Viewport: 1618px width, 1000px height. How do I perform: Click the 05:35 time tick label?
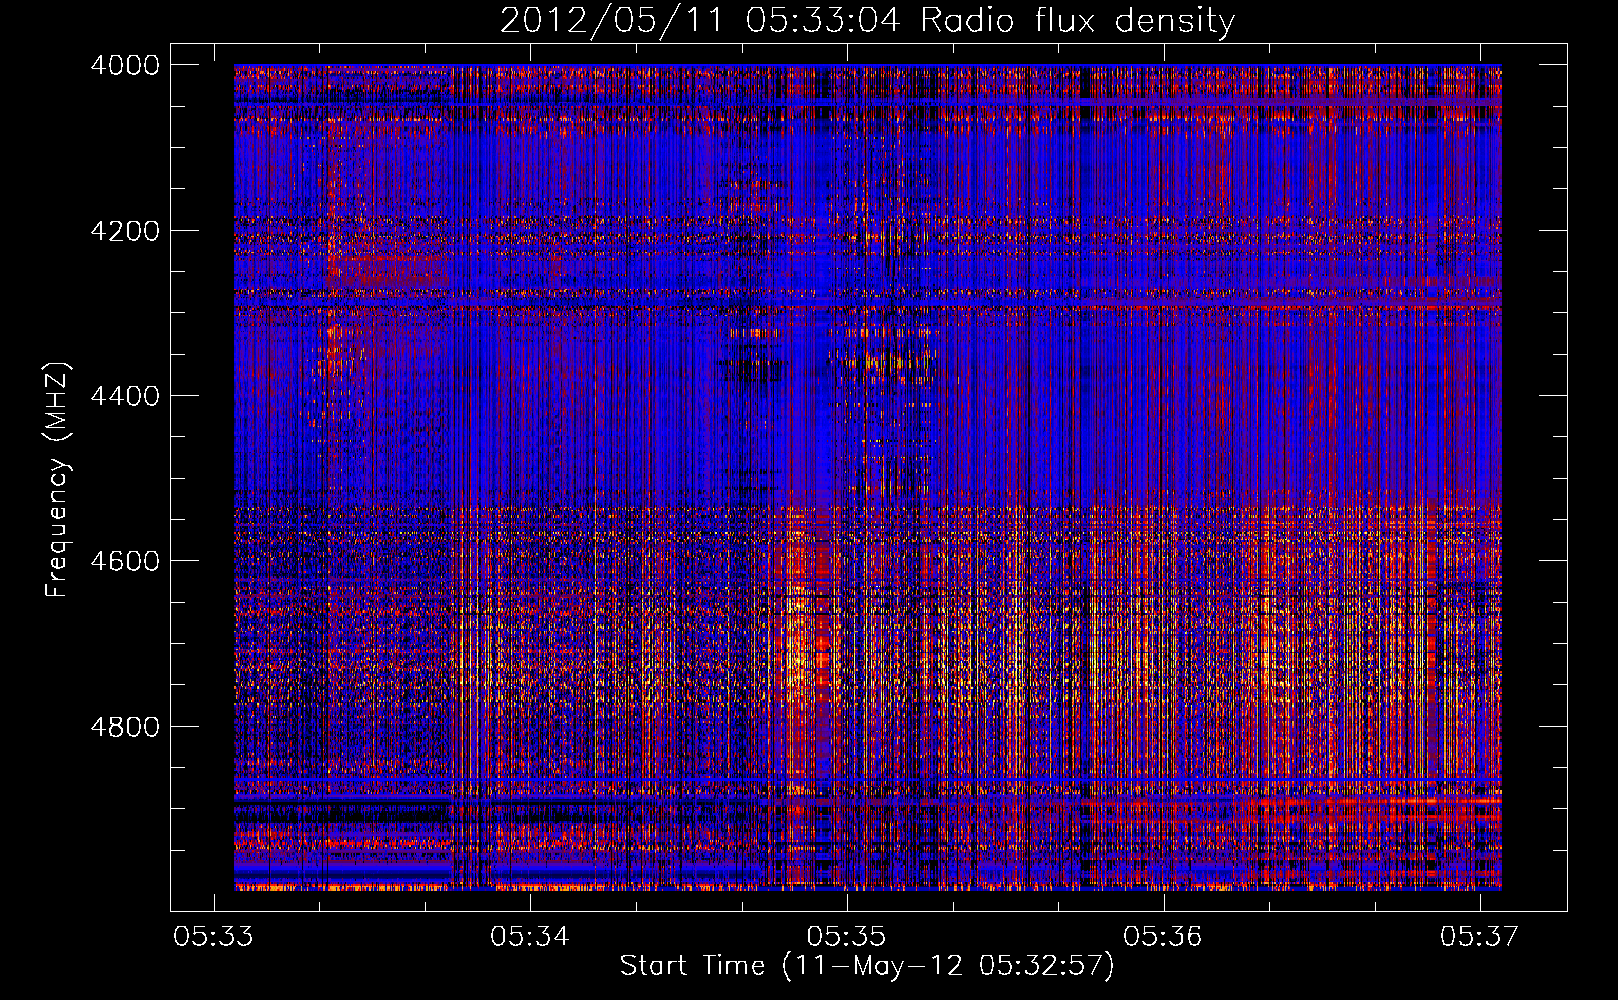click(x=847, y=937)
